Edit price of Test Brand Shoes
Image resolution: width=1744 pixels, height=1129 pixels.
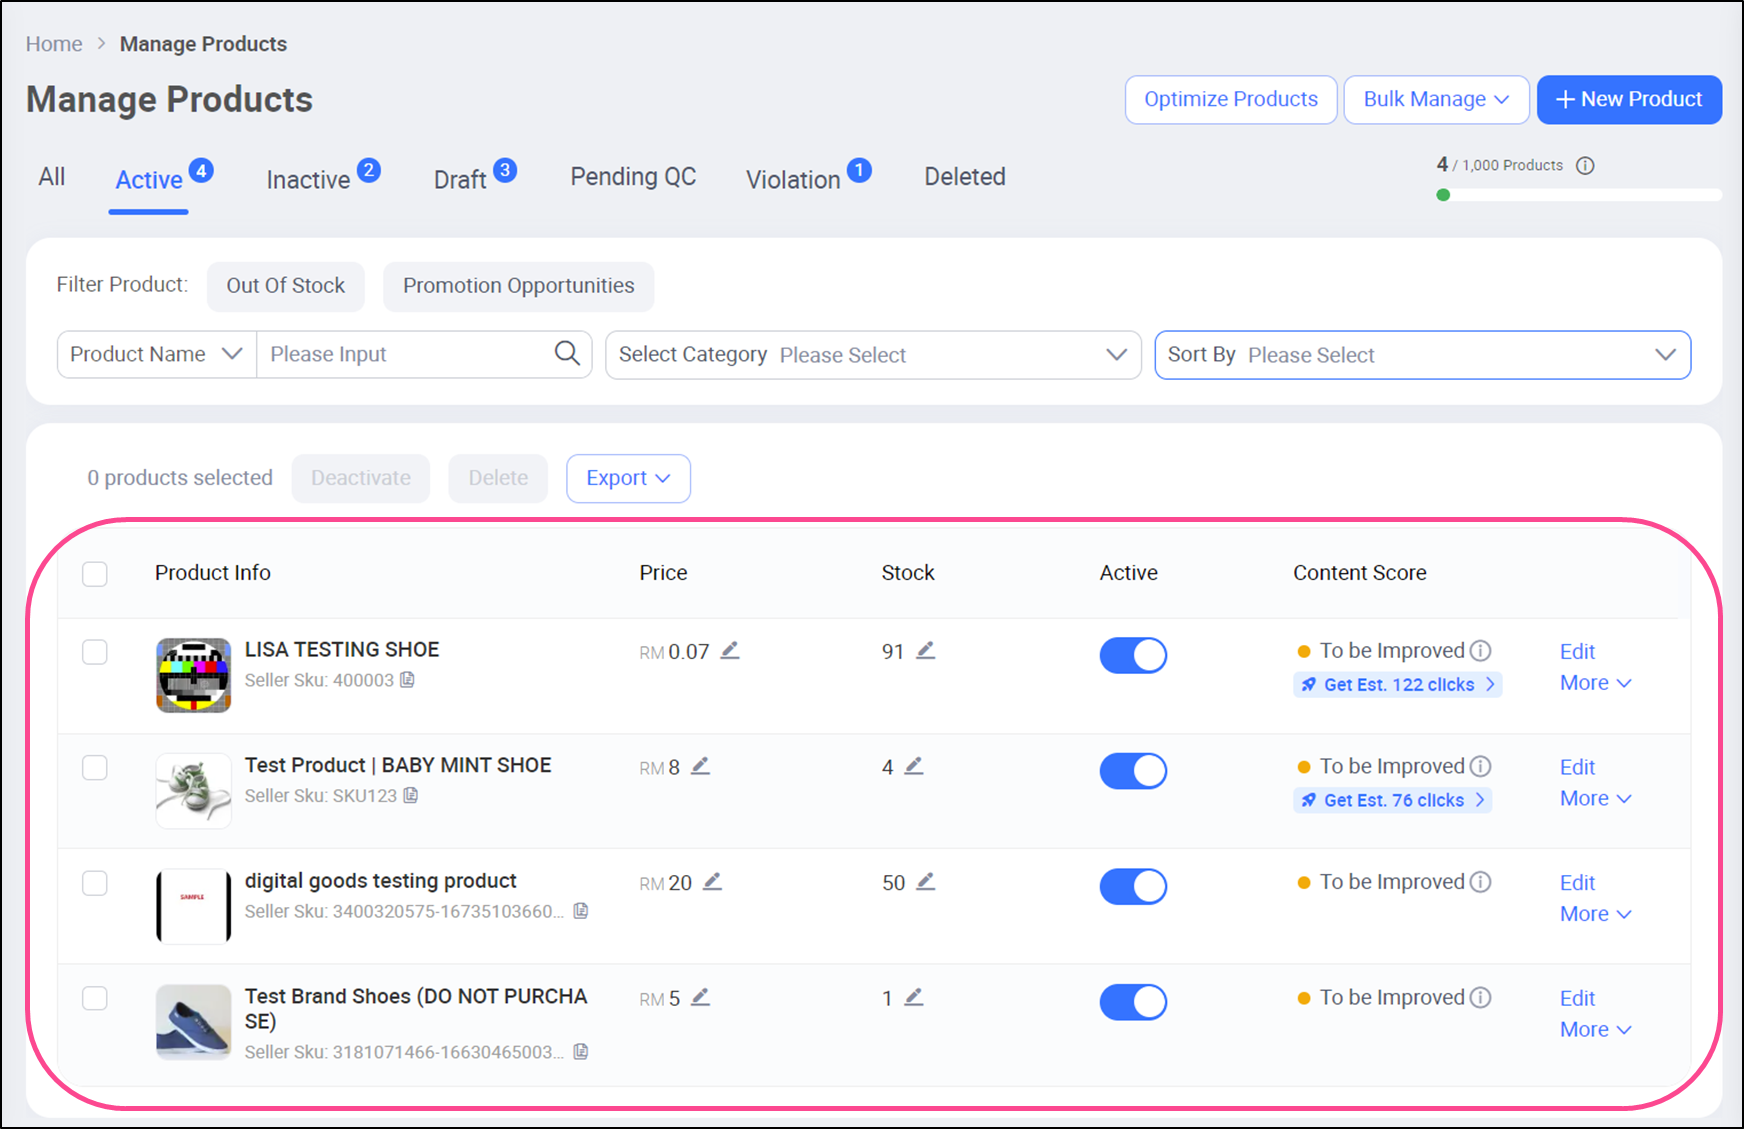coord(701,998)
